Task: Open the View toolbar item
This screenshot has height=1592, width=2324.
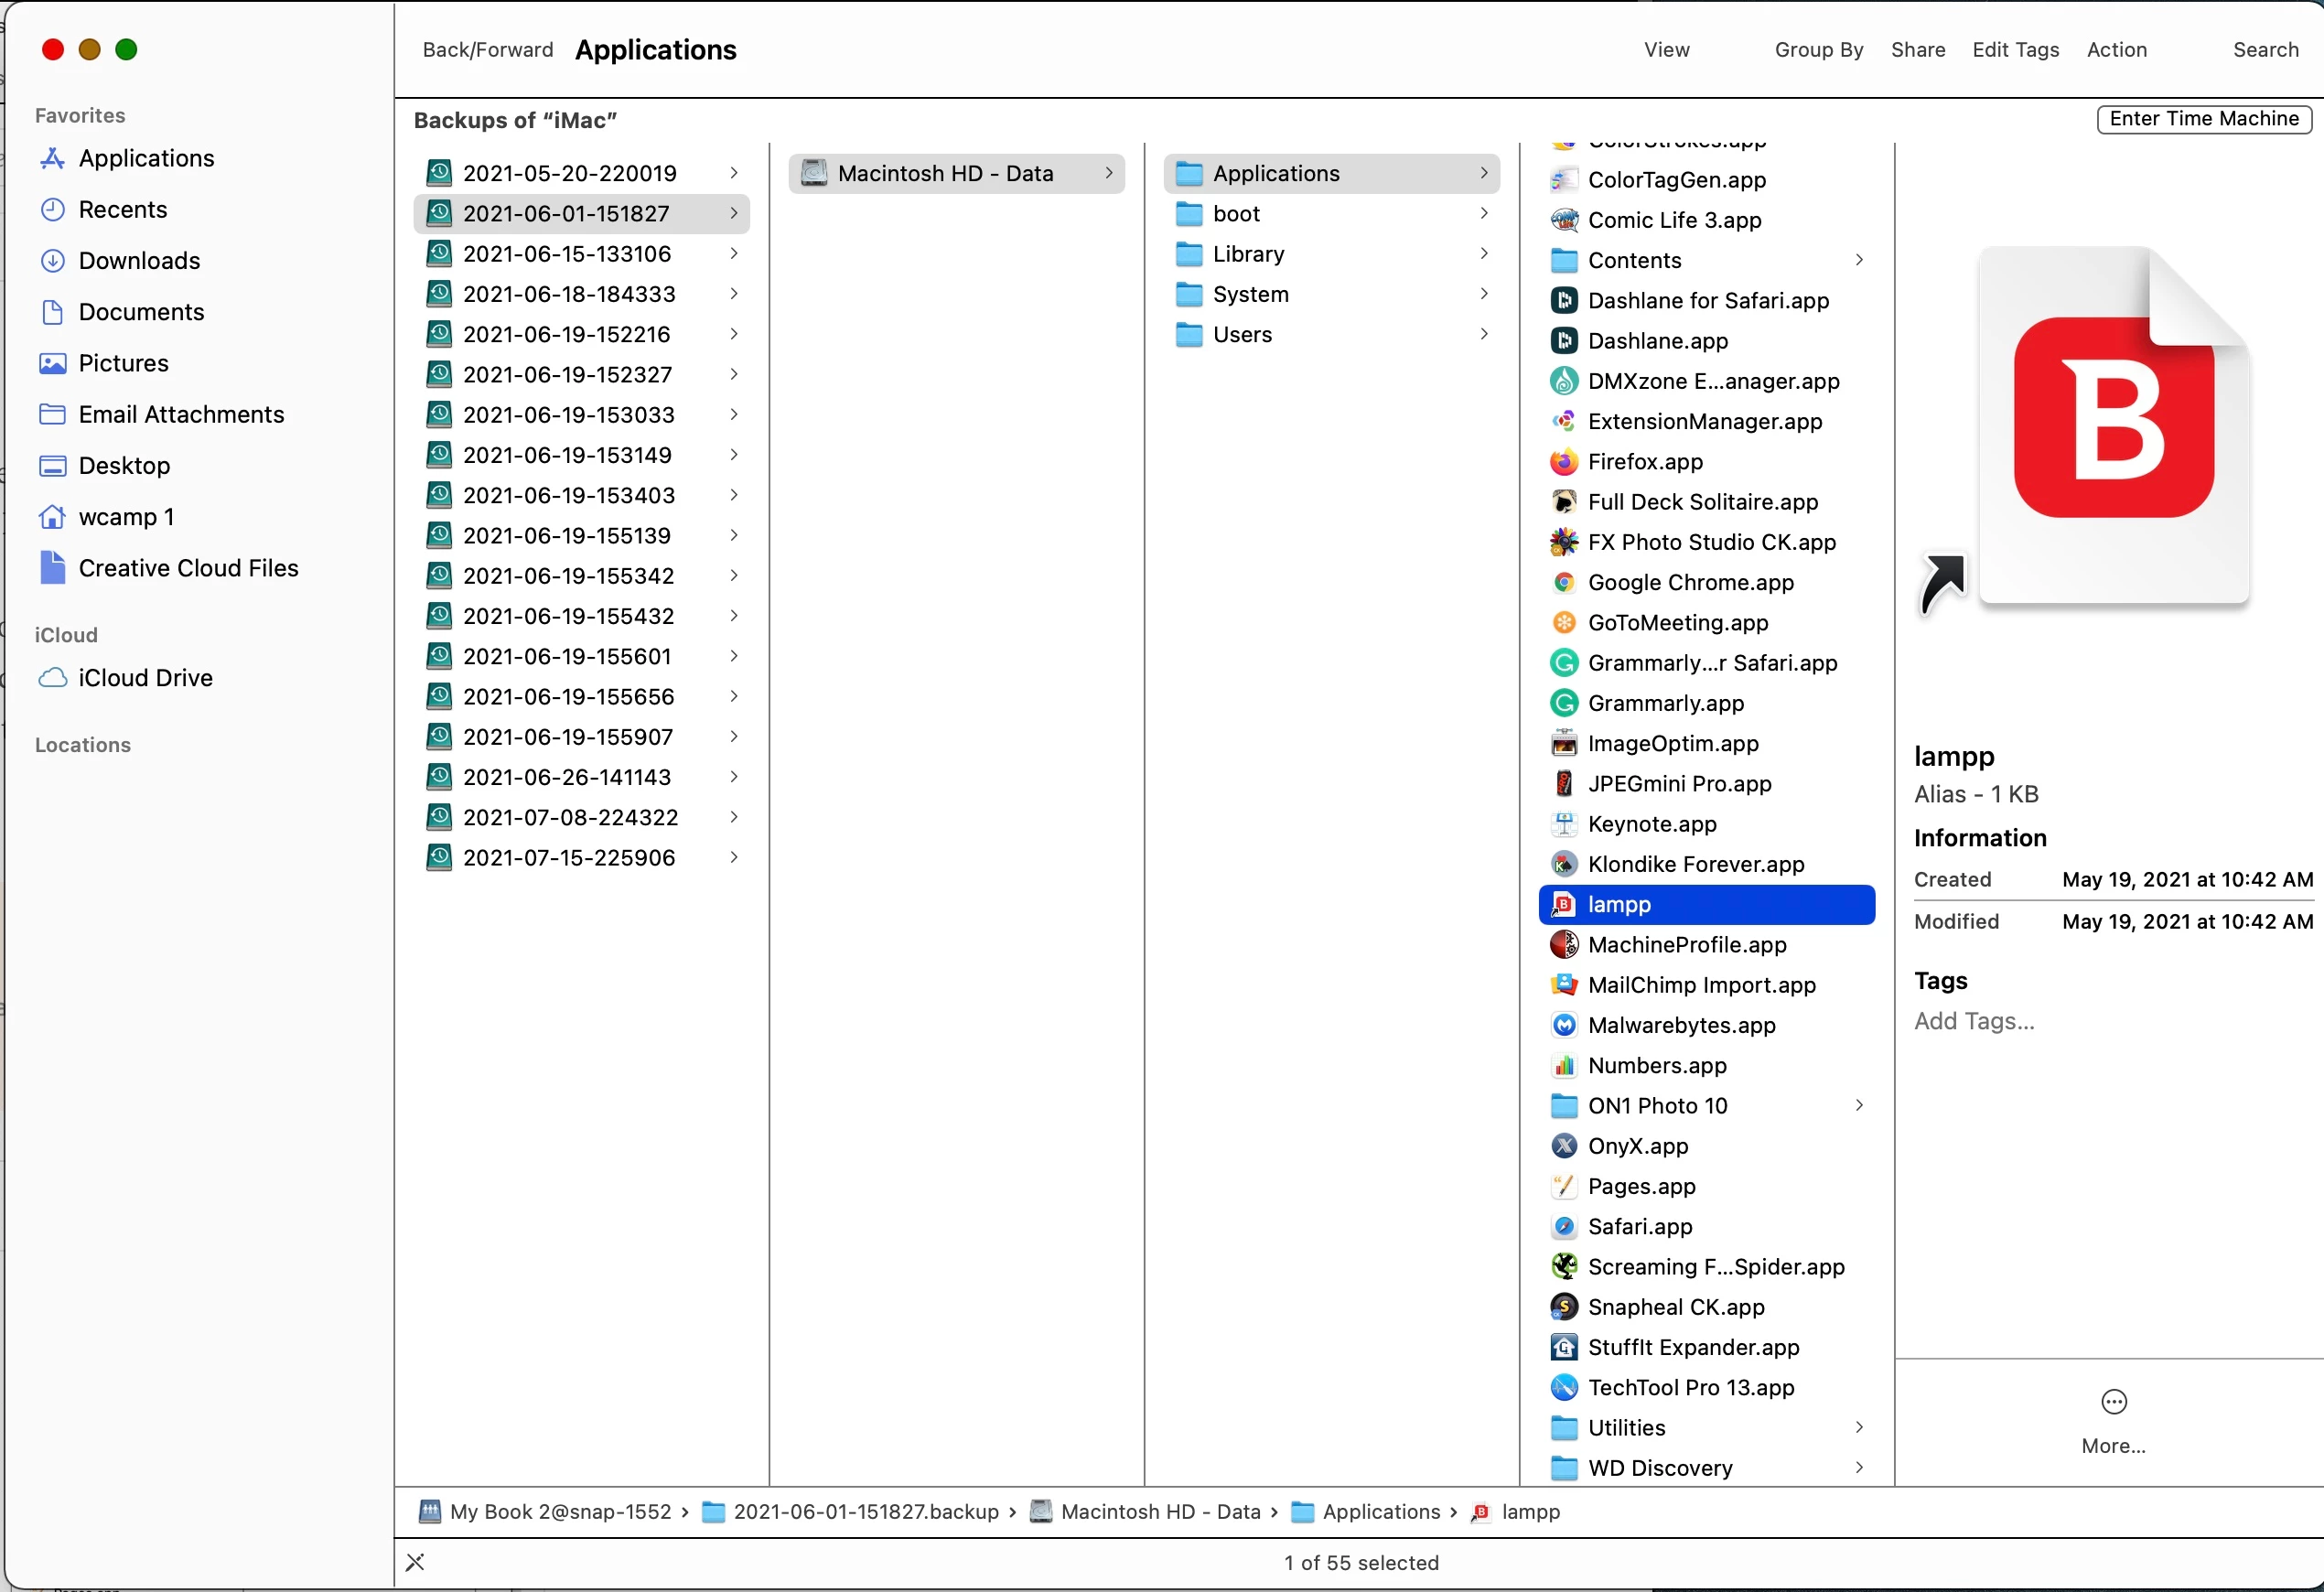Action: pos(1666,50)
